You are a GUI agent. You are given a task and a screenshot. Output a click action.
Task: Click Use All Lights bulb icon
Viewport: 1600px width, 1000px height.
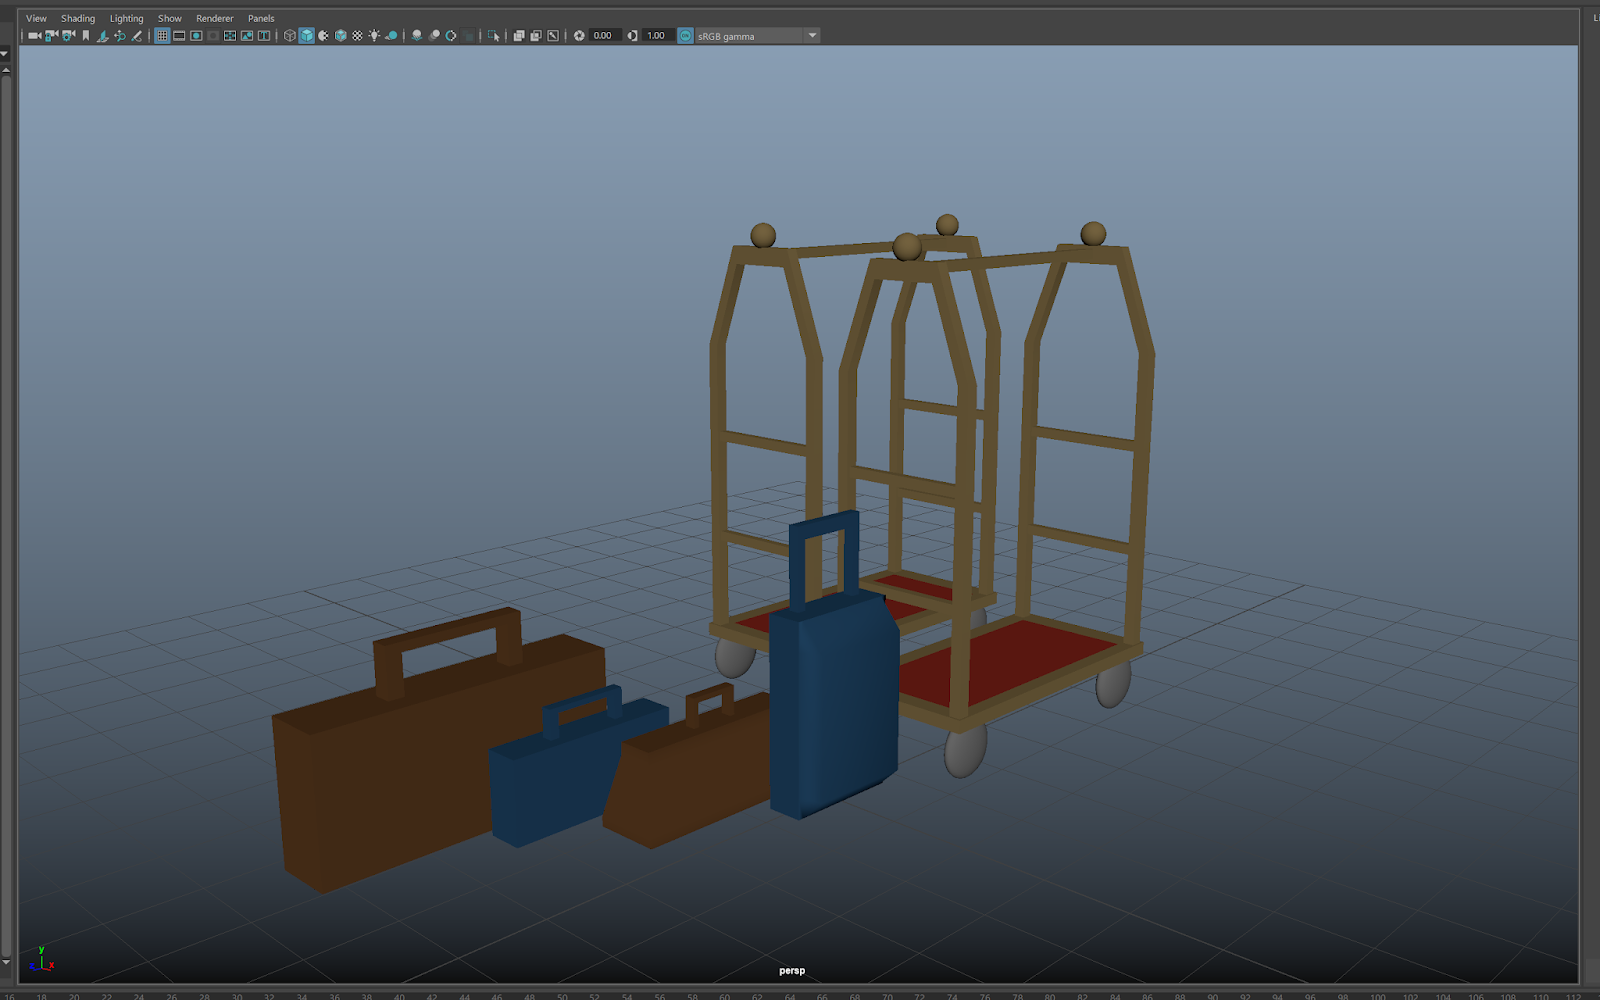pos(374,36)
